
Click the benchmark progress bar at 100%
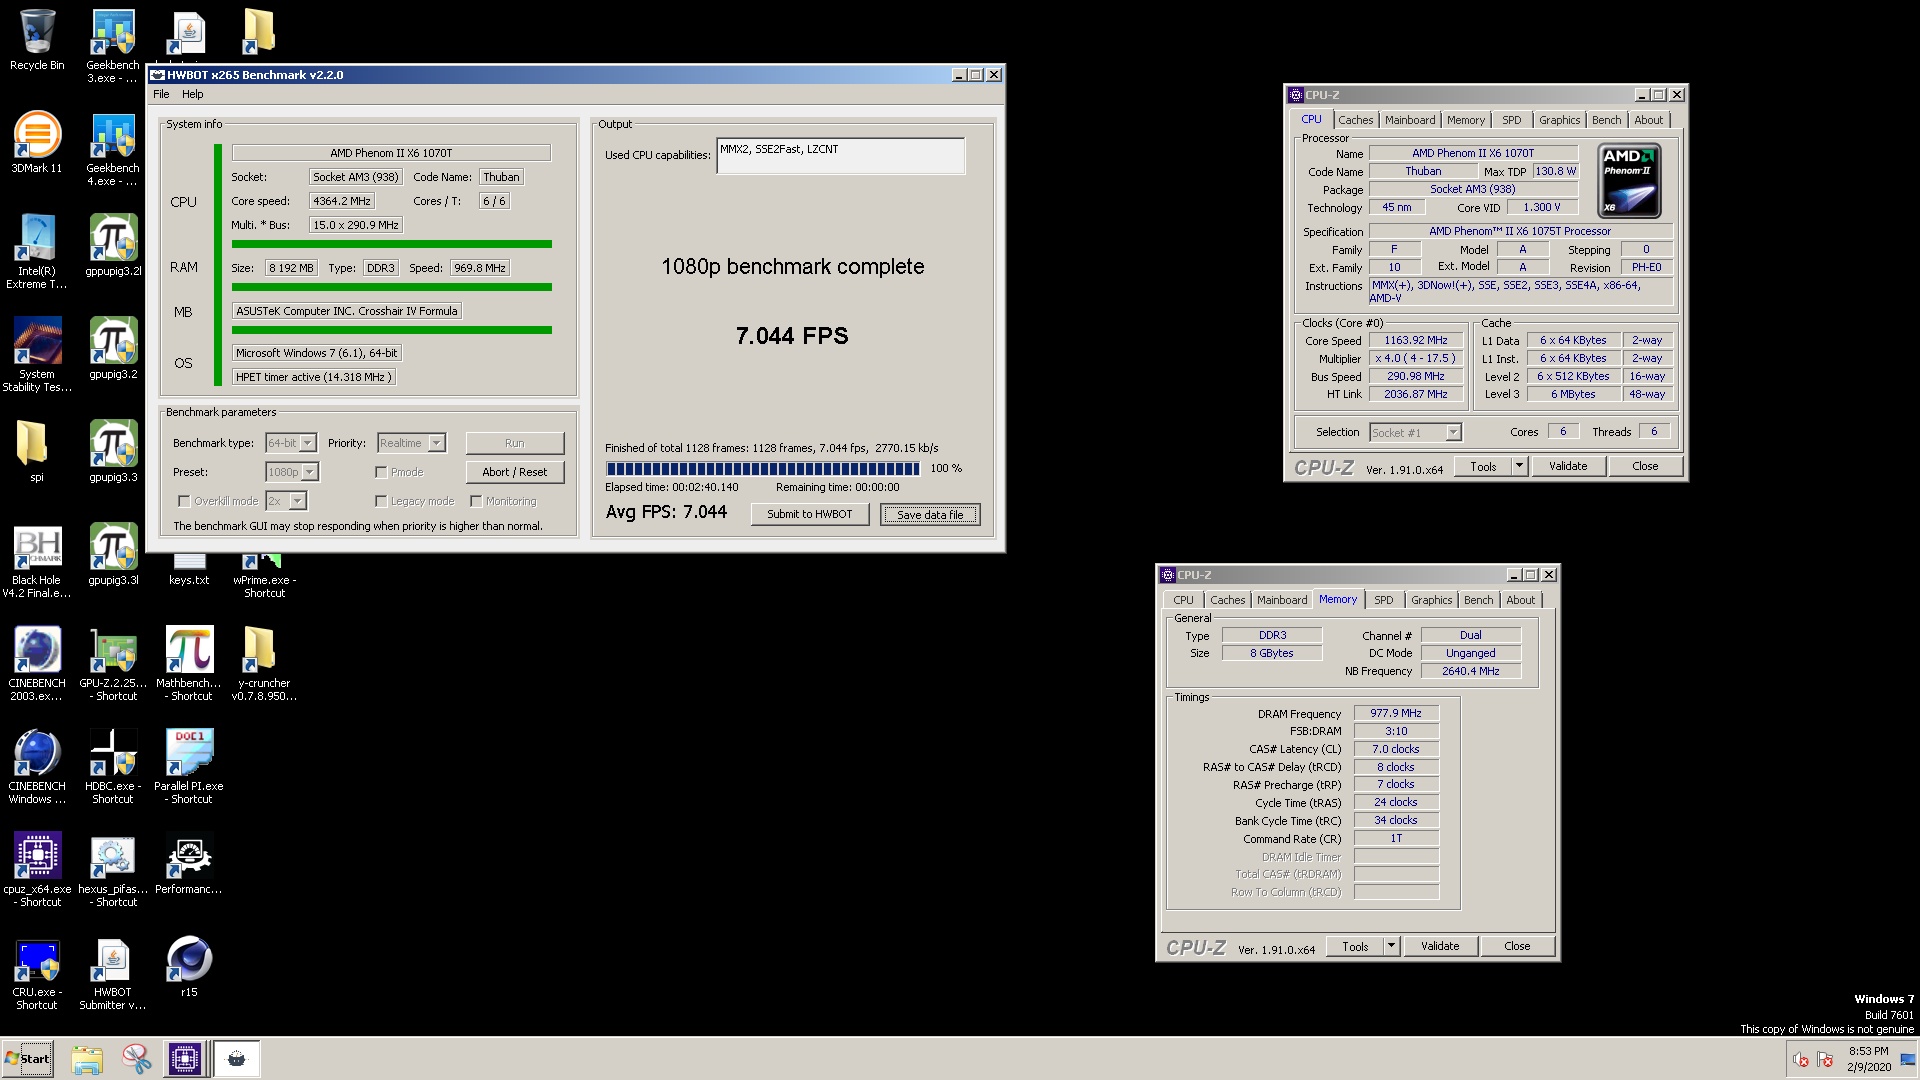[x=763, y=468]
